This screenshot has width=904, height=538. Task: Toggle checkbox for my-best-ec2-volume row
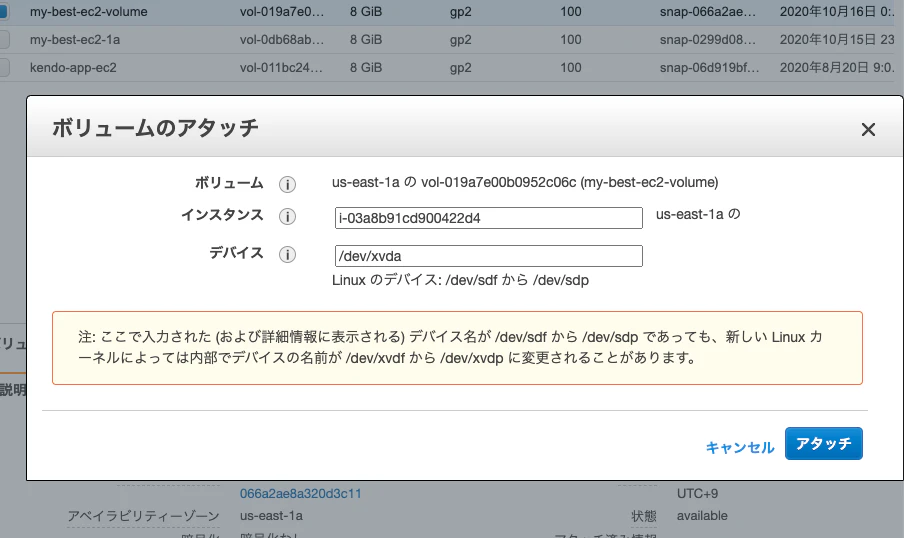pyautogui.click(x=3, y=12)
